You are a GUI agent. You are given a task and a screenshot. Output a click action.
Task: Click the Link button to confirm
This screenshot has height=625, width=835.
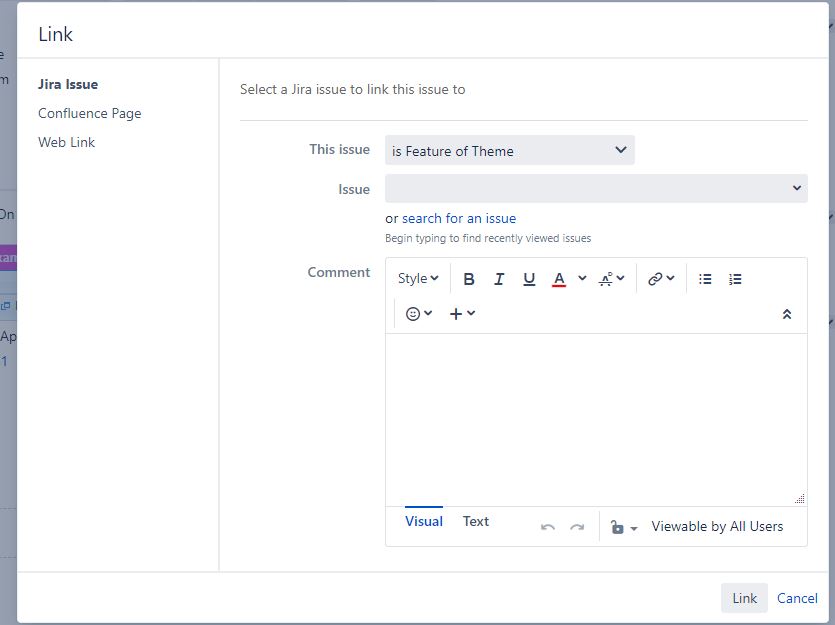point(744,598)
